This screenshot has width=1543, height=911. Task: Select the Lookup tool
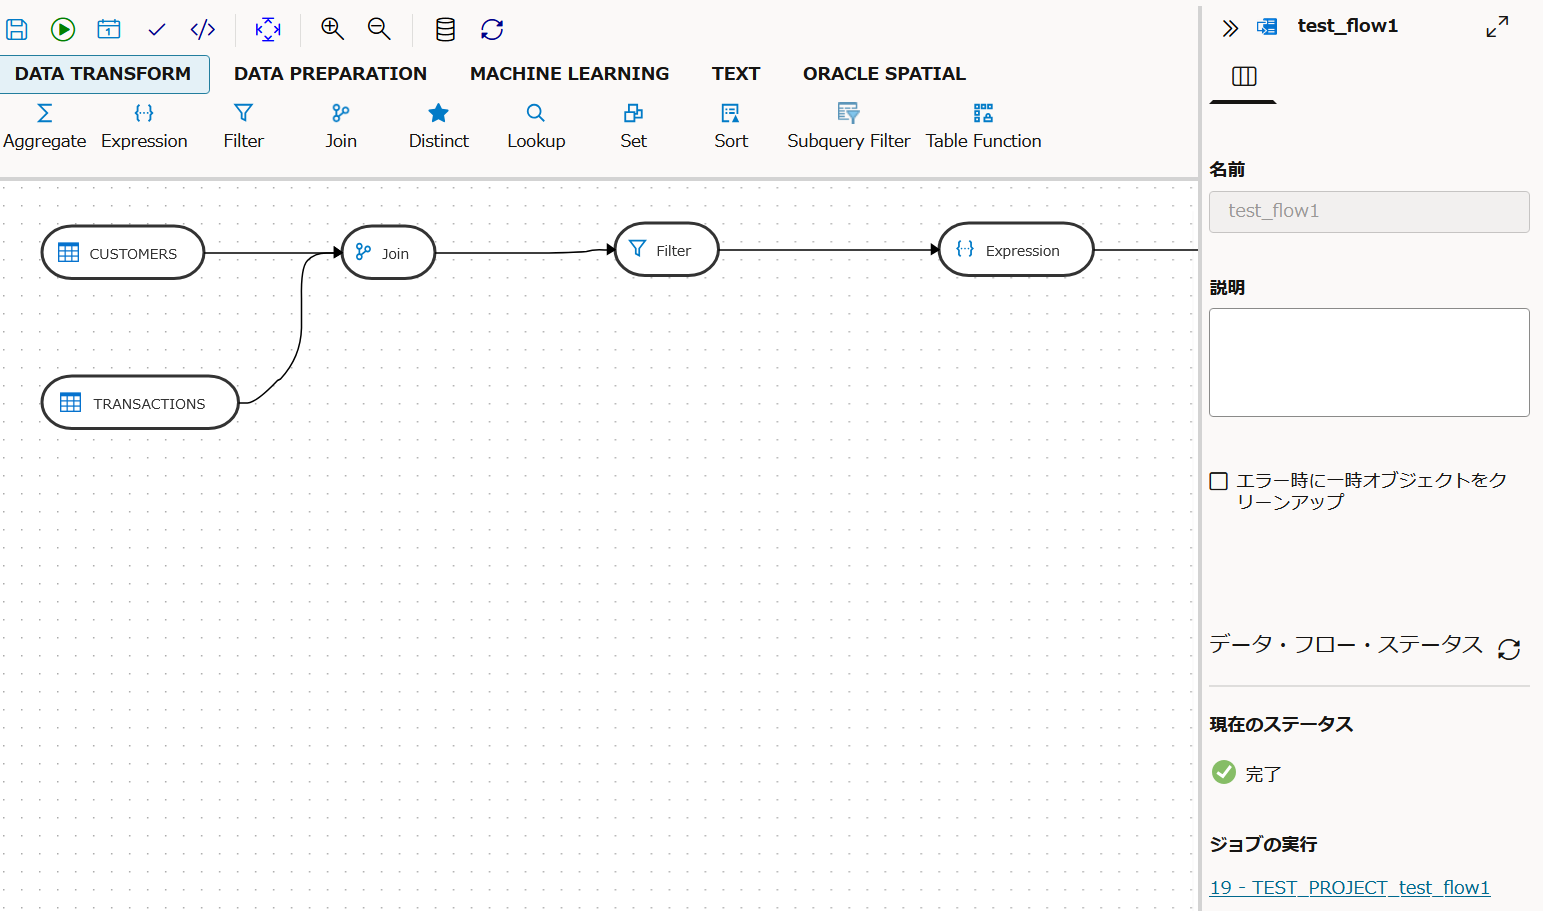tap(536, 127)
